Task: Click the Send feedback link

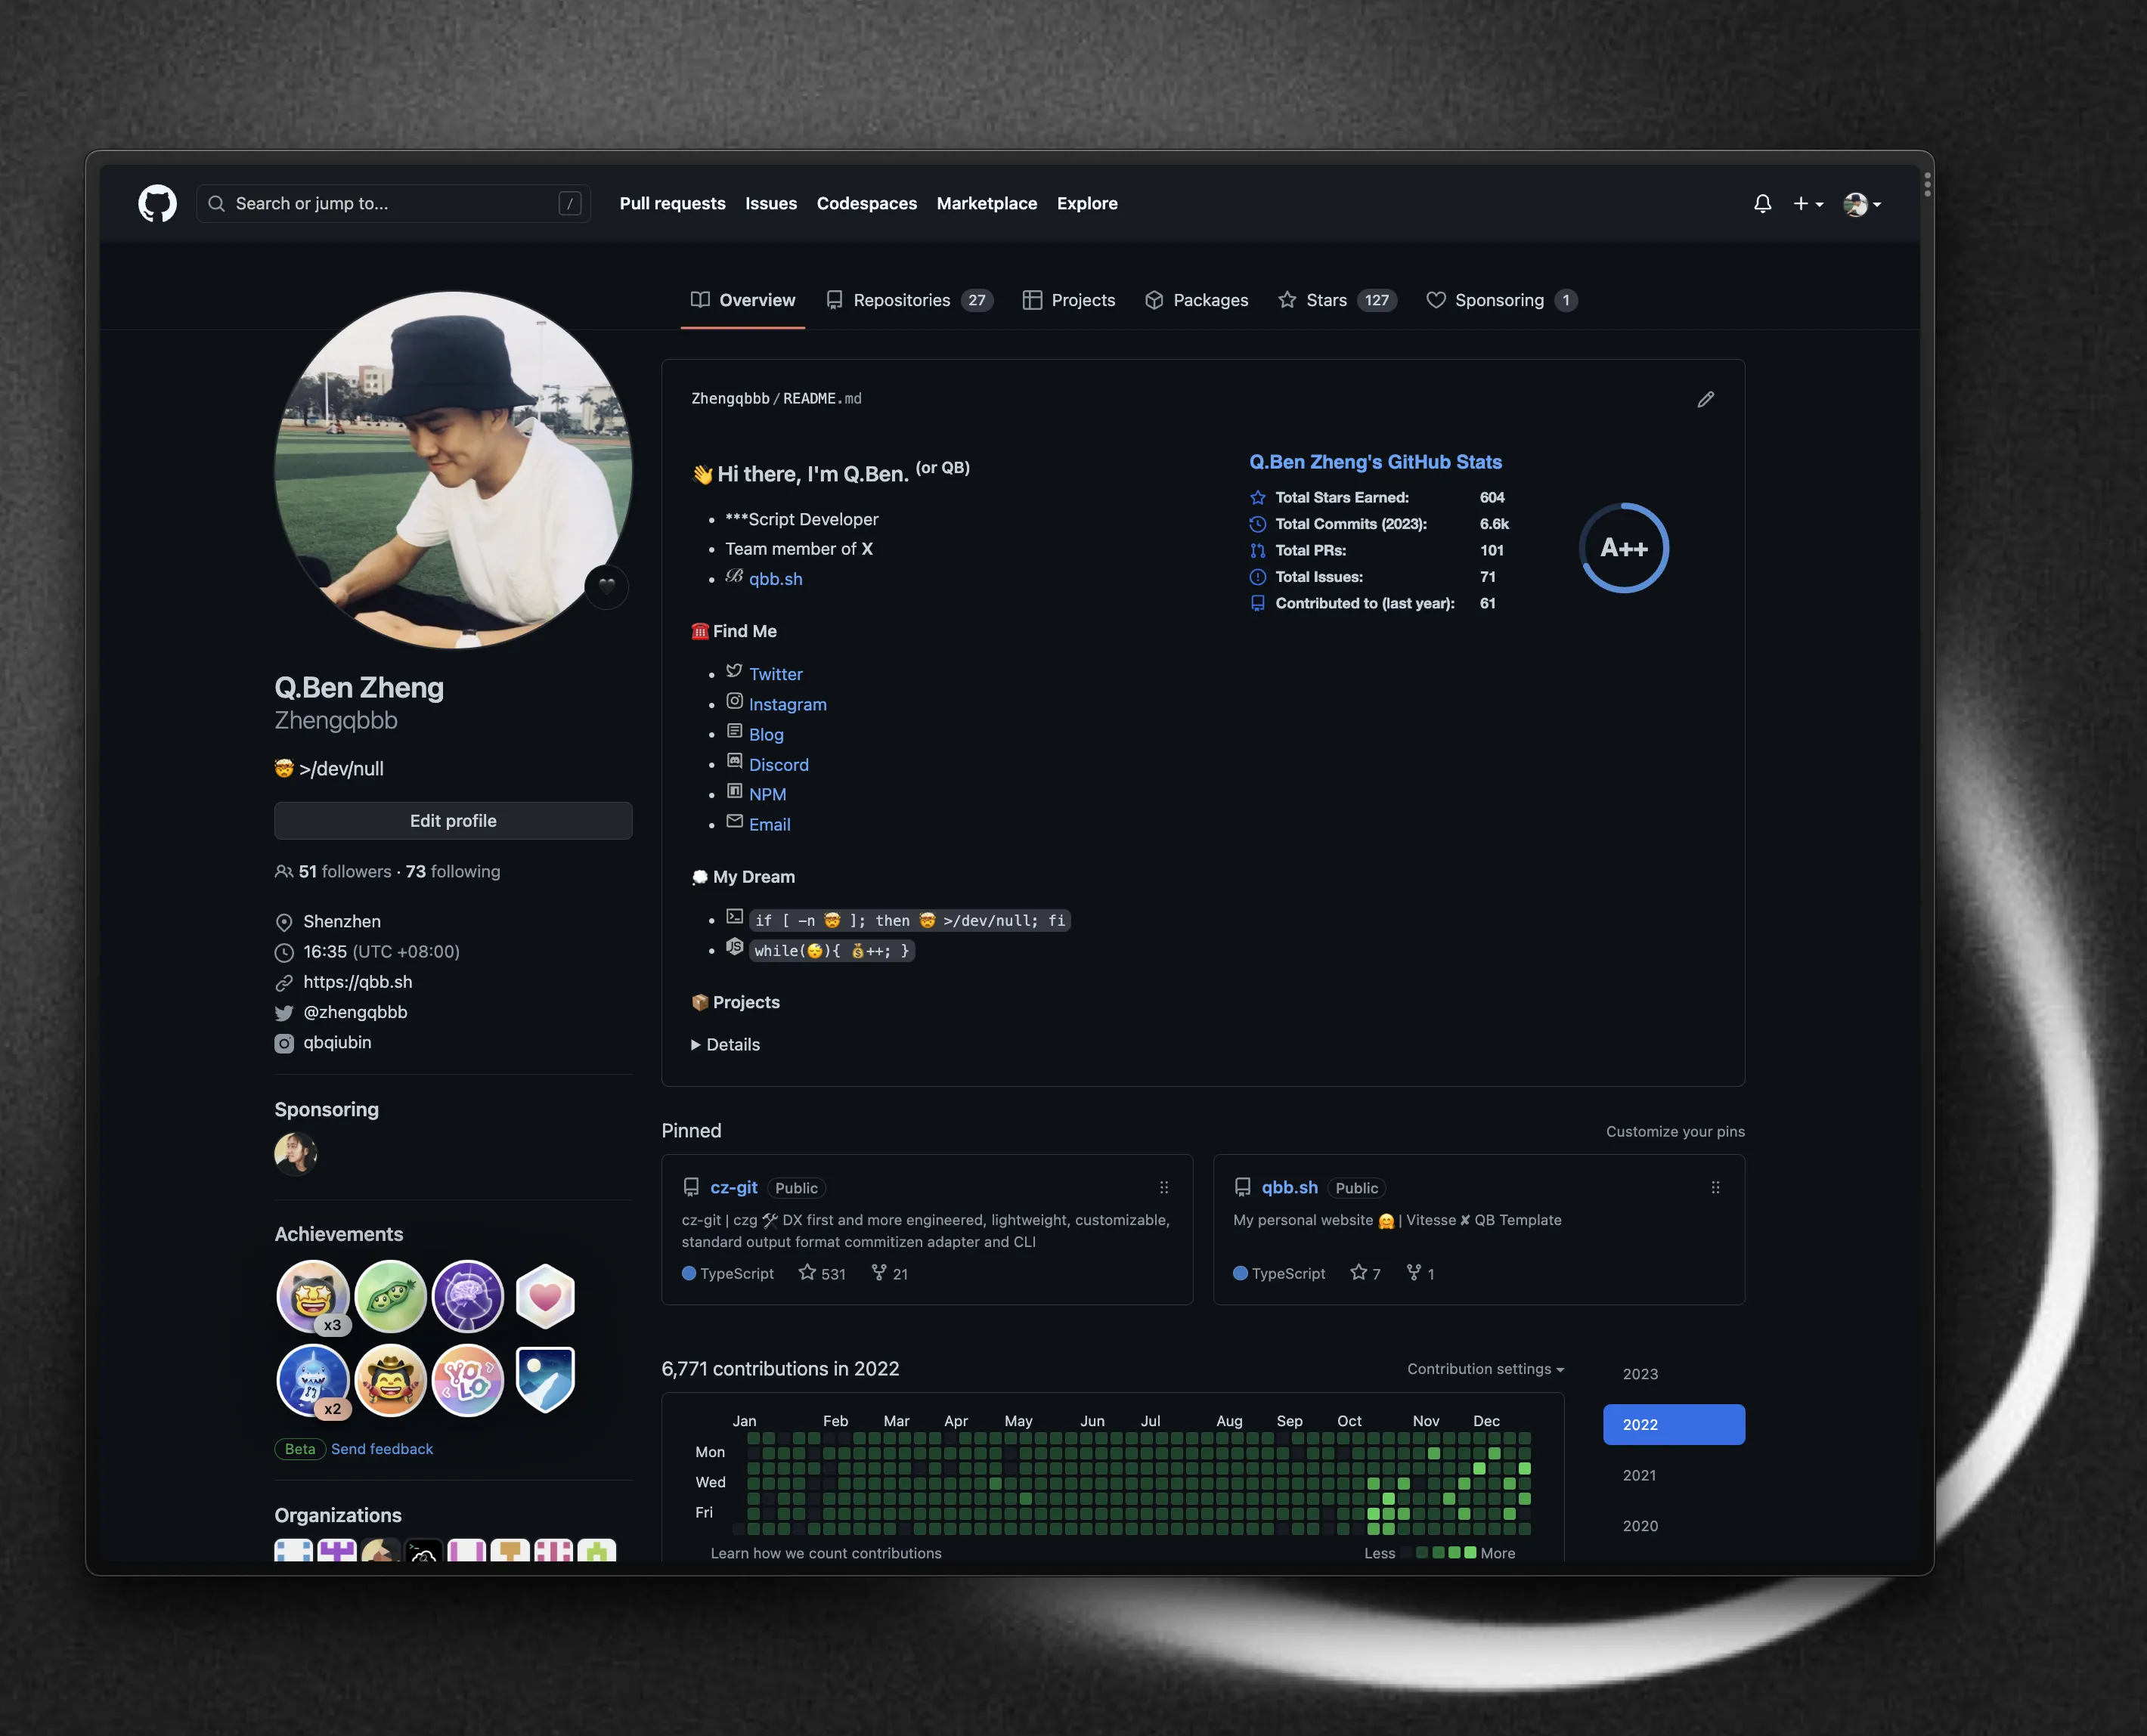Action: pos(382,1449)
